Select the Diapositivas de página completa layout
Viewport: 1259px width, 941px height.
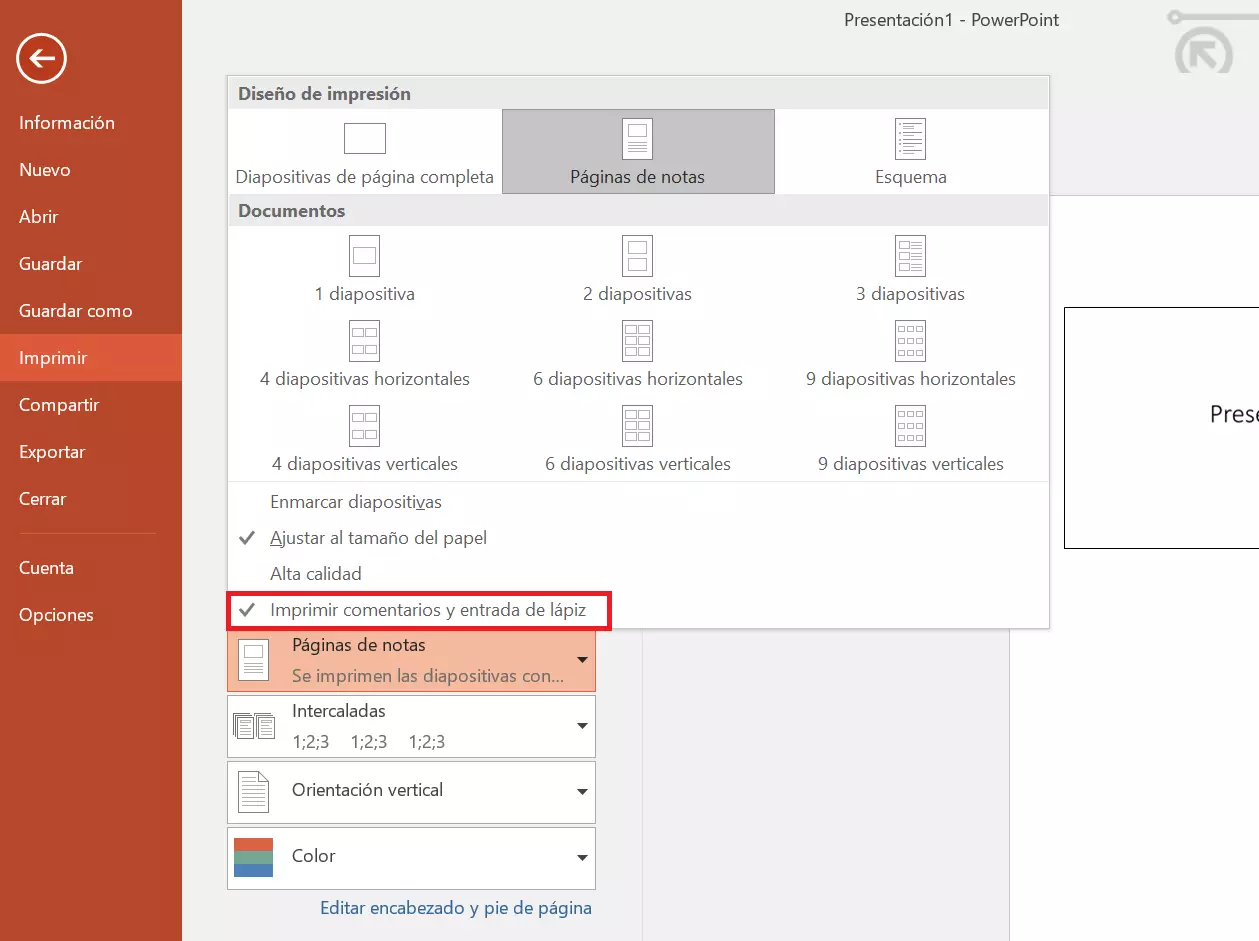coord(365,151)
